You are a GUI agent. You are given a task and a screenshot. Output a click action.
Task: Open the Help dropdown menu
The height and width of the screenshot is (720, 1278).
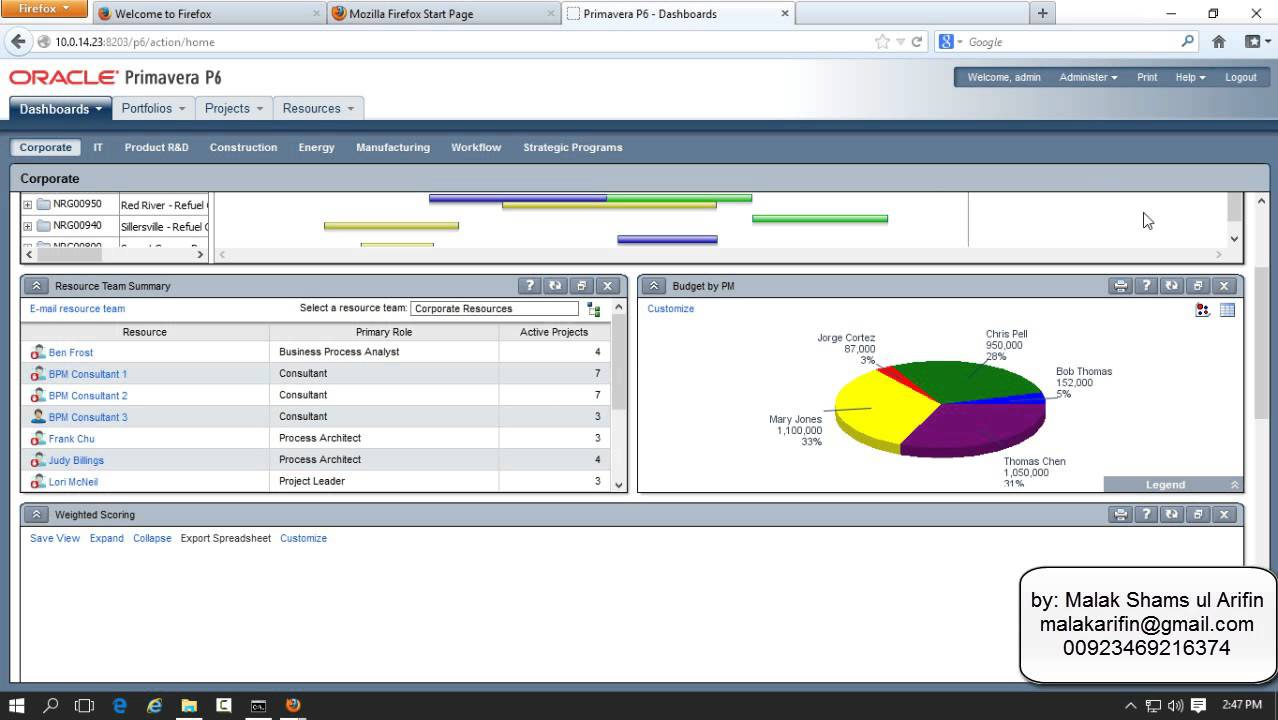pos(1190,77)
